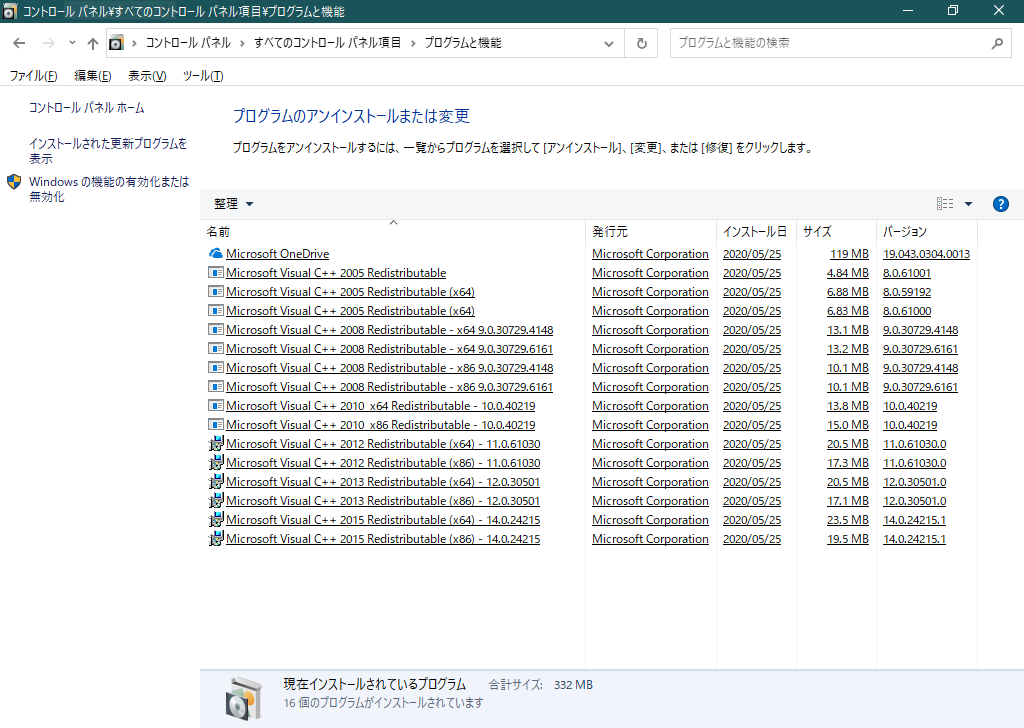Click icon of Visual C++ 2008 x64 9.0.30729.6161
The width and height of the screenshot is (1024, 728).
216,348
